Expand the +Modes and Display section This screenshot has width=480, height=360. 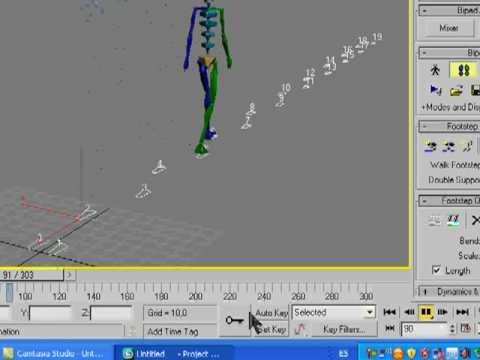[450, 107]
